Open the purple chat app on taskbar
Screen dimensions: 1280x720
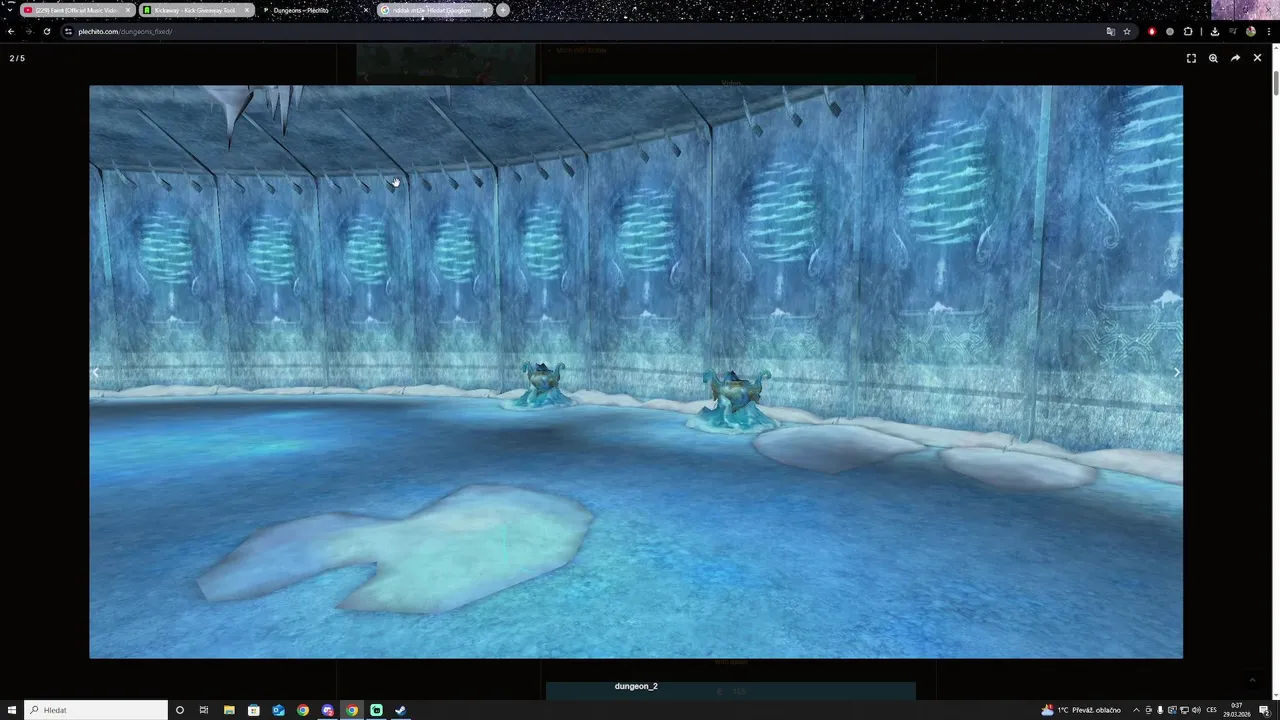click(327, 710)
